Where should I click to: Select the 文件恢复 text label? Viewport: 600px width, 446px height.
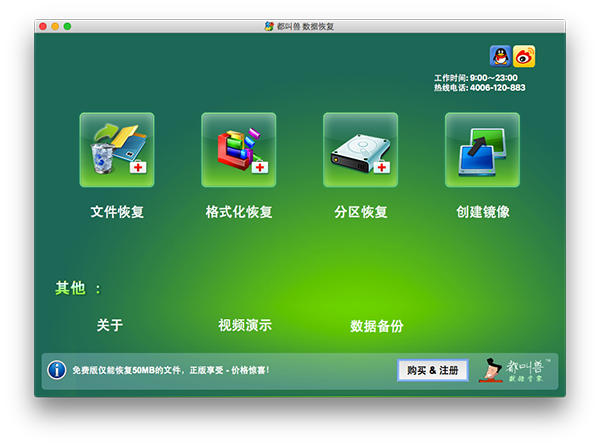[x=117, y=212]
